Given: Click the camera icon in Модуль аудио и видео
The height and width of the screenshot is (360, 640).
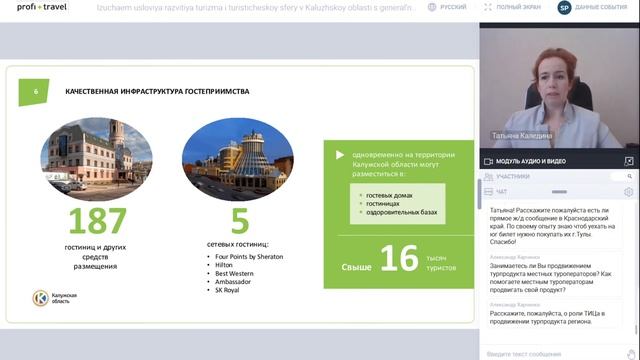Looking at the screenshot, I should tap(488, 162).
